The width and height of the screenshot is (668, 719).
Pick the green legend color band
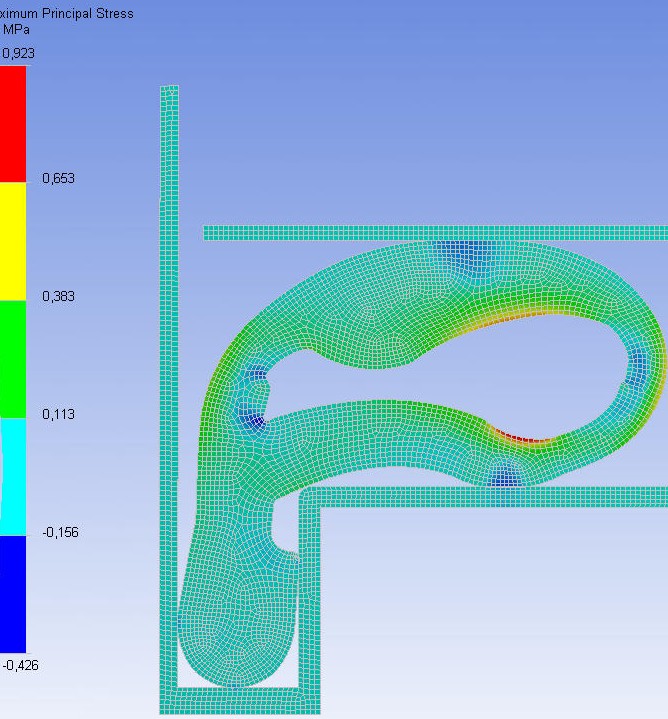coord(12,358)
